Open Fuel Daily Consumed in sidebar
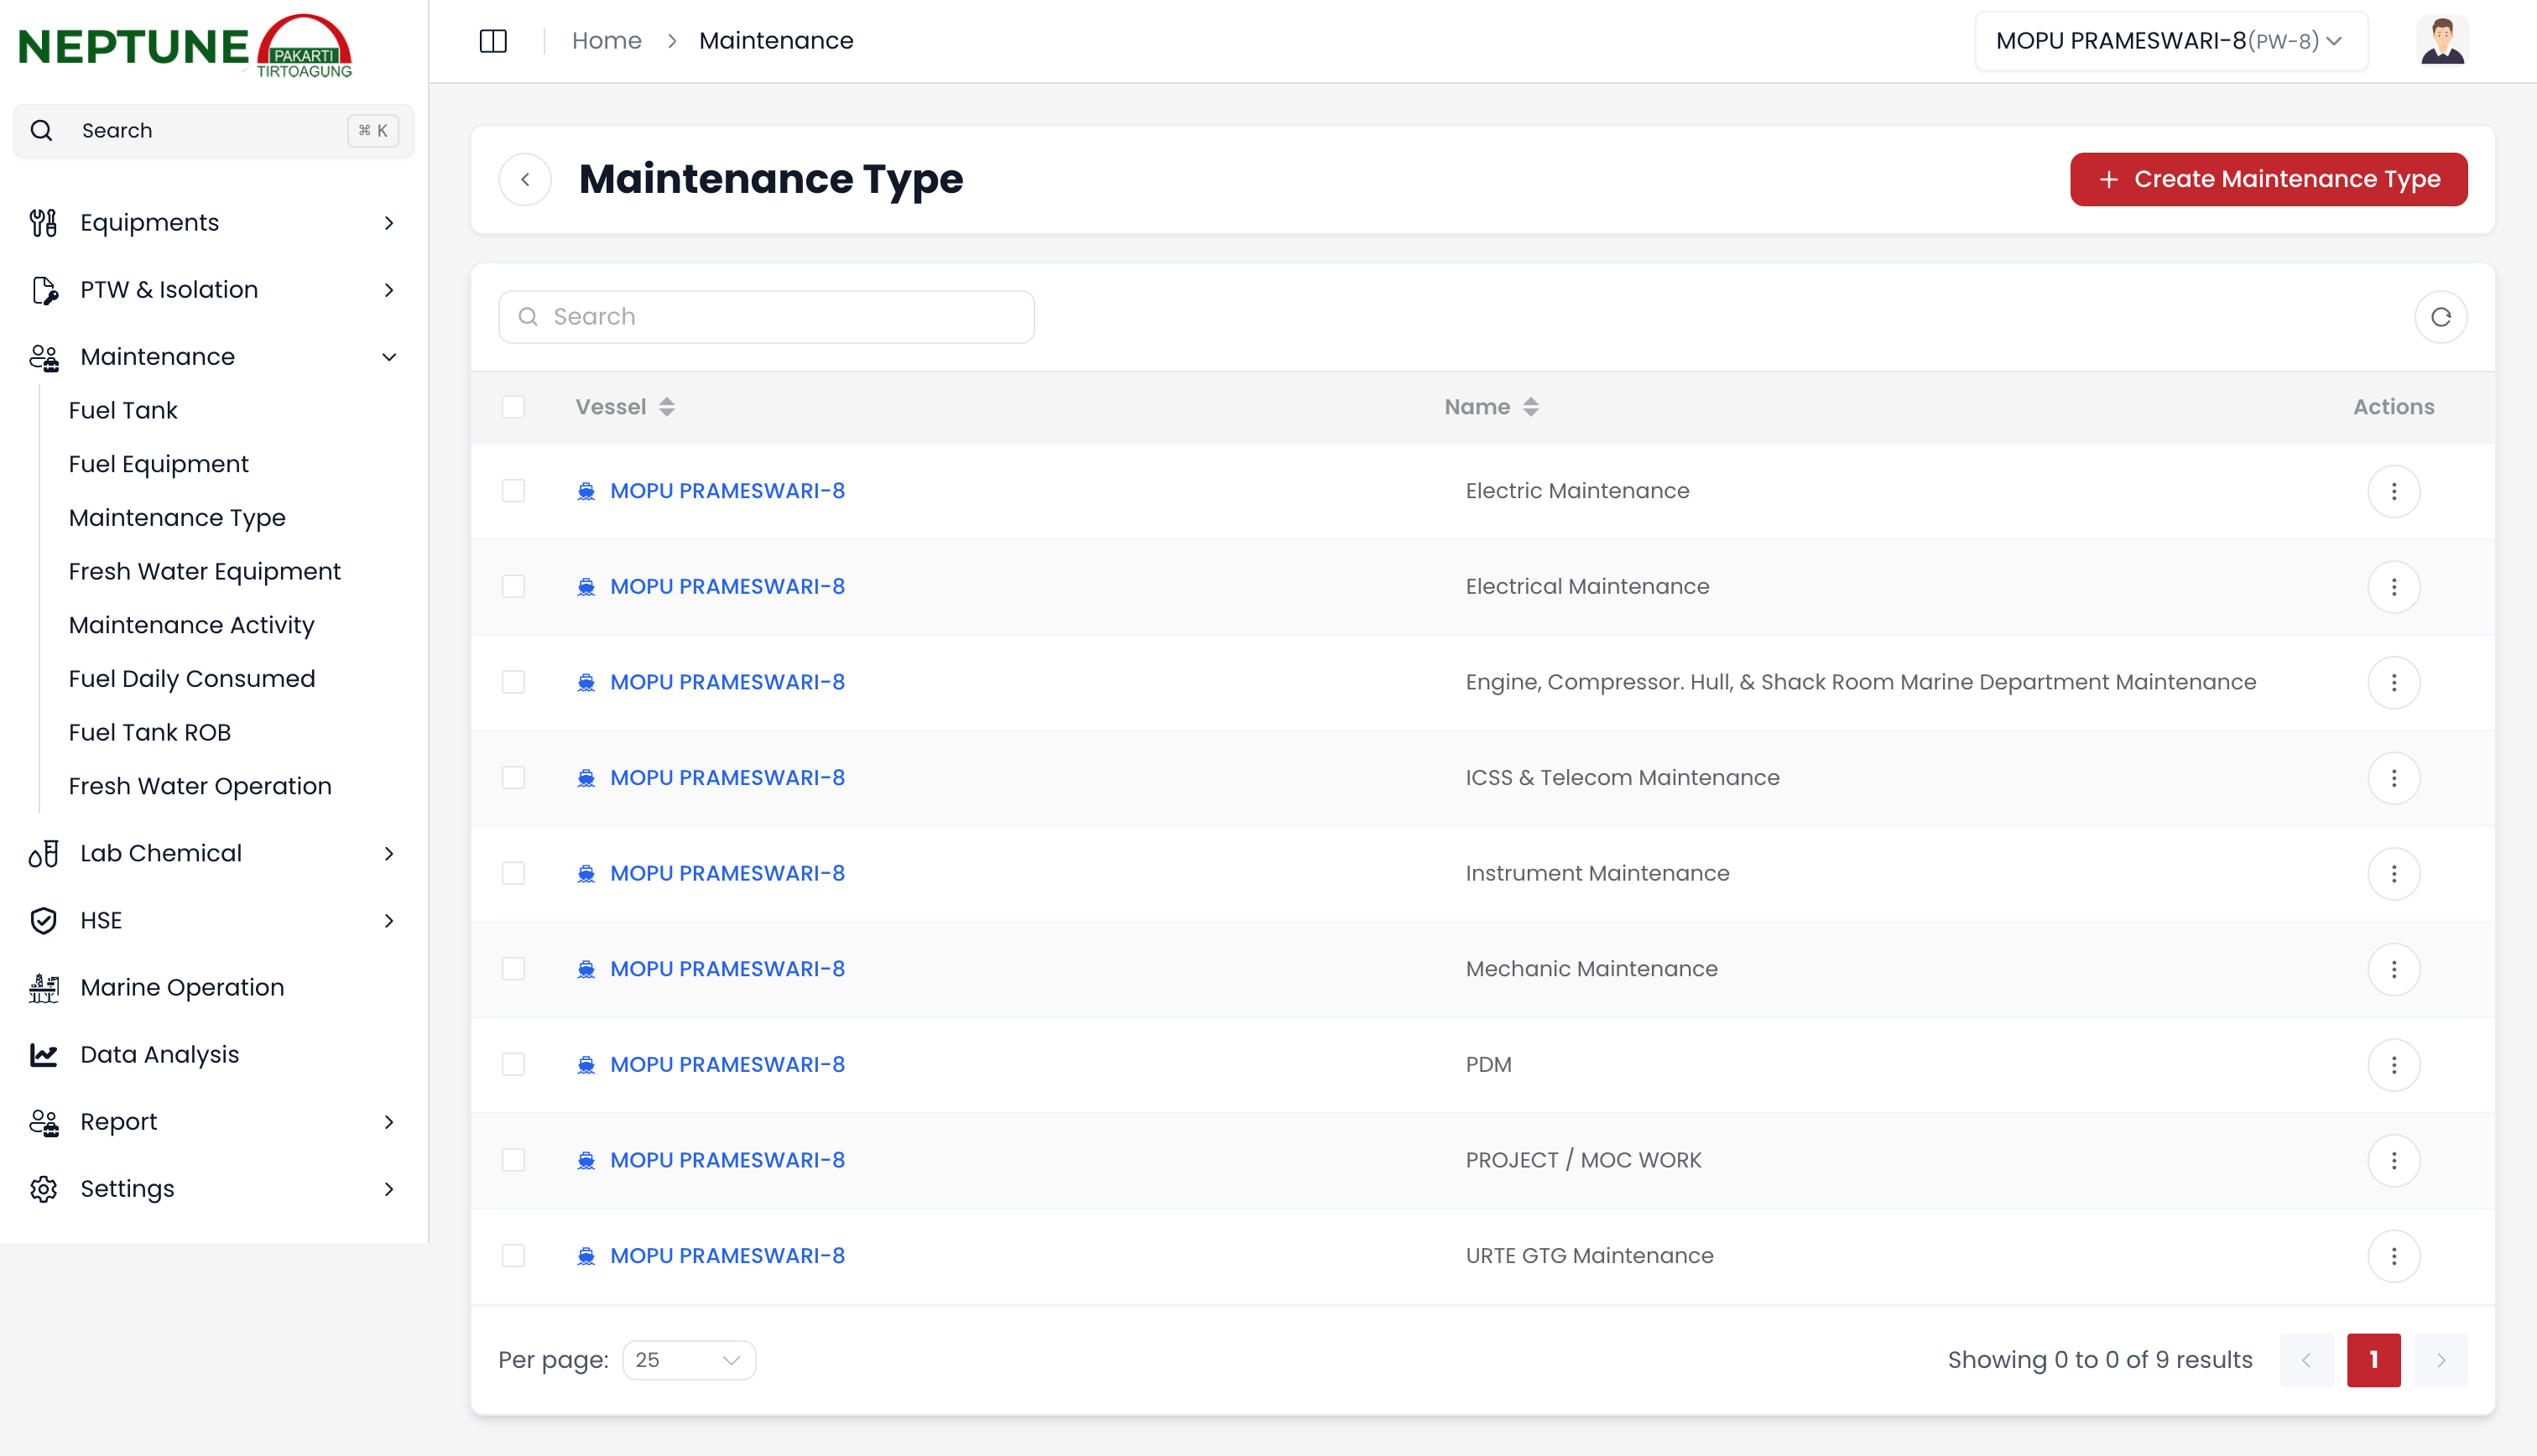The width and height of the screenshot is (2537, 1456). [192, 678]
